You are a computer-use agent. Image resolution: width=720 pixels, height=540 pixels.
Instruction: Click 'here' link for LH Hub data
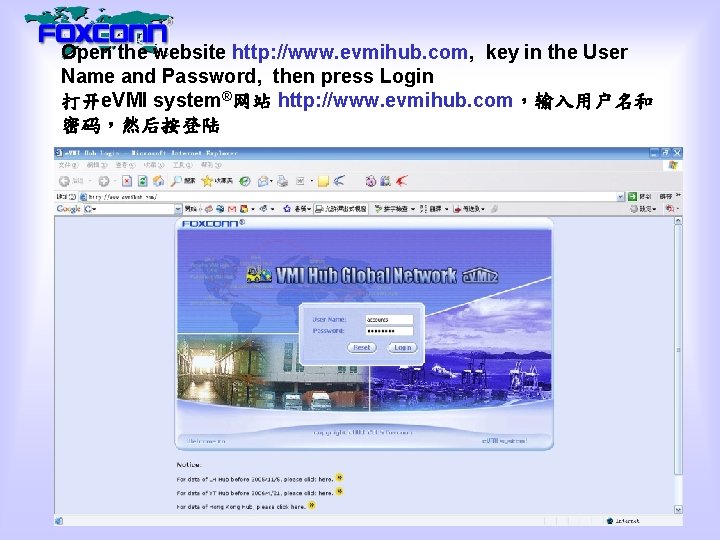click(x=326, y=479)
